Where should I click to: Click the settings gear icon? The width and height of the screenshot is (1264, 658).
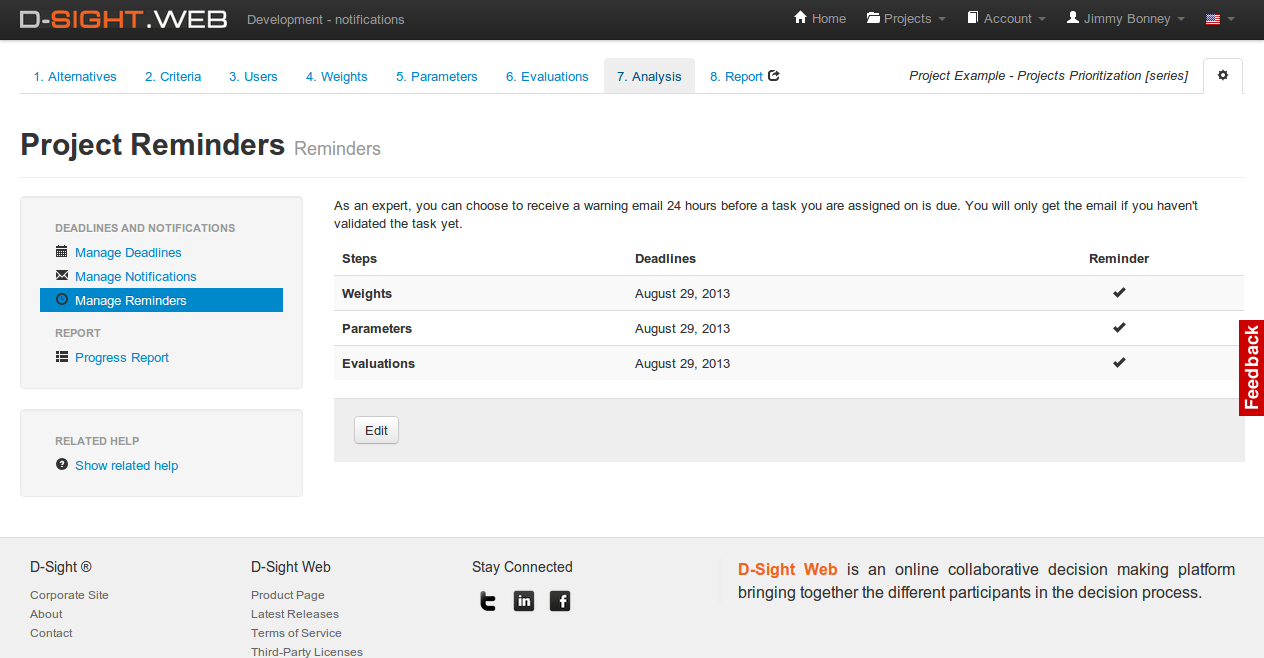[x=1222, y=76]
